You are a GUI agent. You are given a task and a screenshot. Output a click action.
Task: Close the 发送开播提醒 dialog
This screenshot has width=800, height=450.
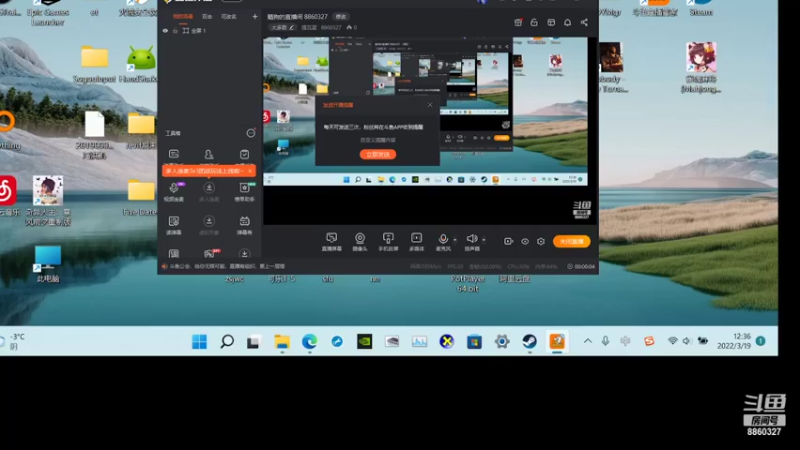coord(430,105)
